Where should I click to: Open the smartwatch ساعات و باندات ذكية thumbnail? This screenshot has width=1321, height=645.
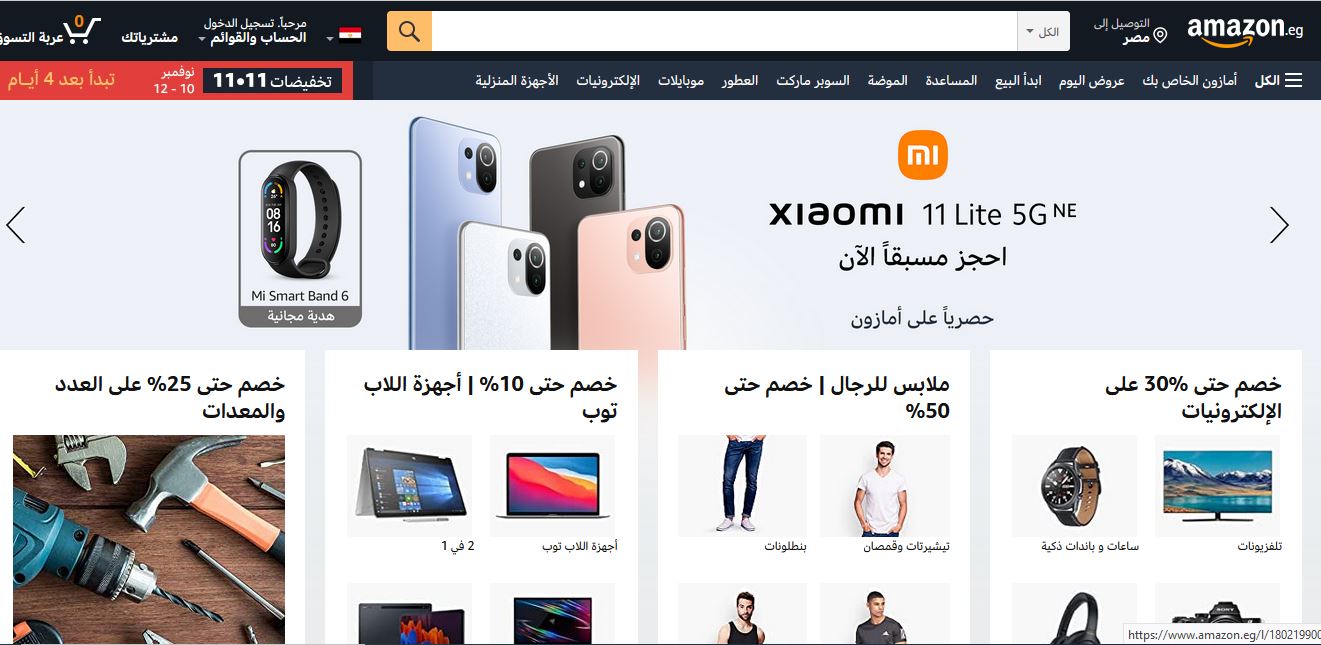coord(1074,485)
